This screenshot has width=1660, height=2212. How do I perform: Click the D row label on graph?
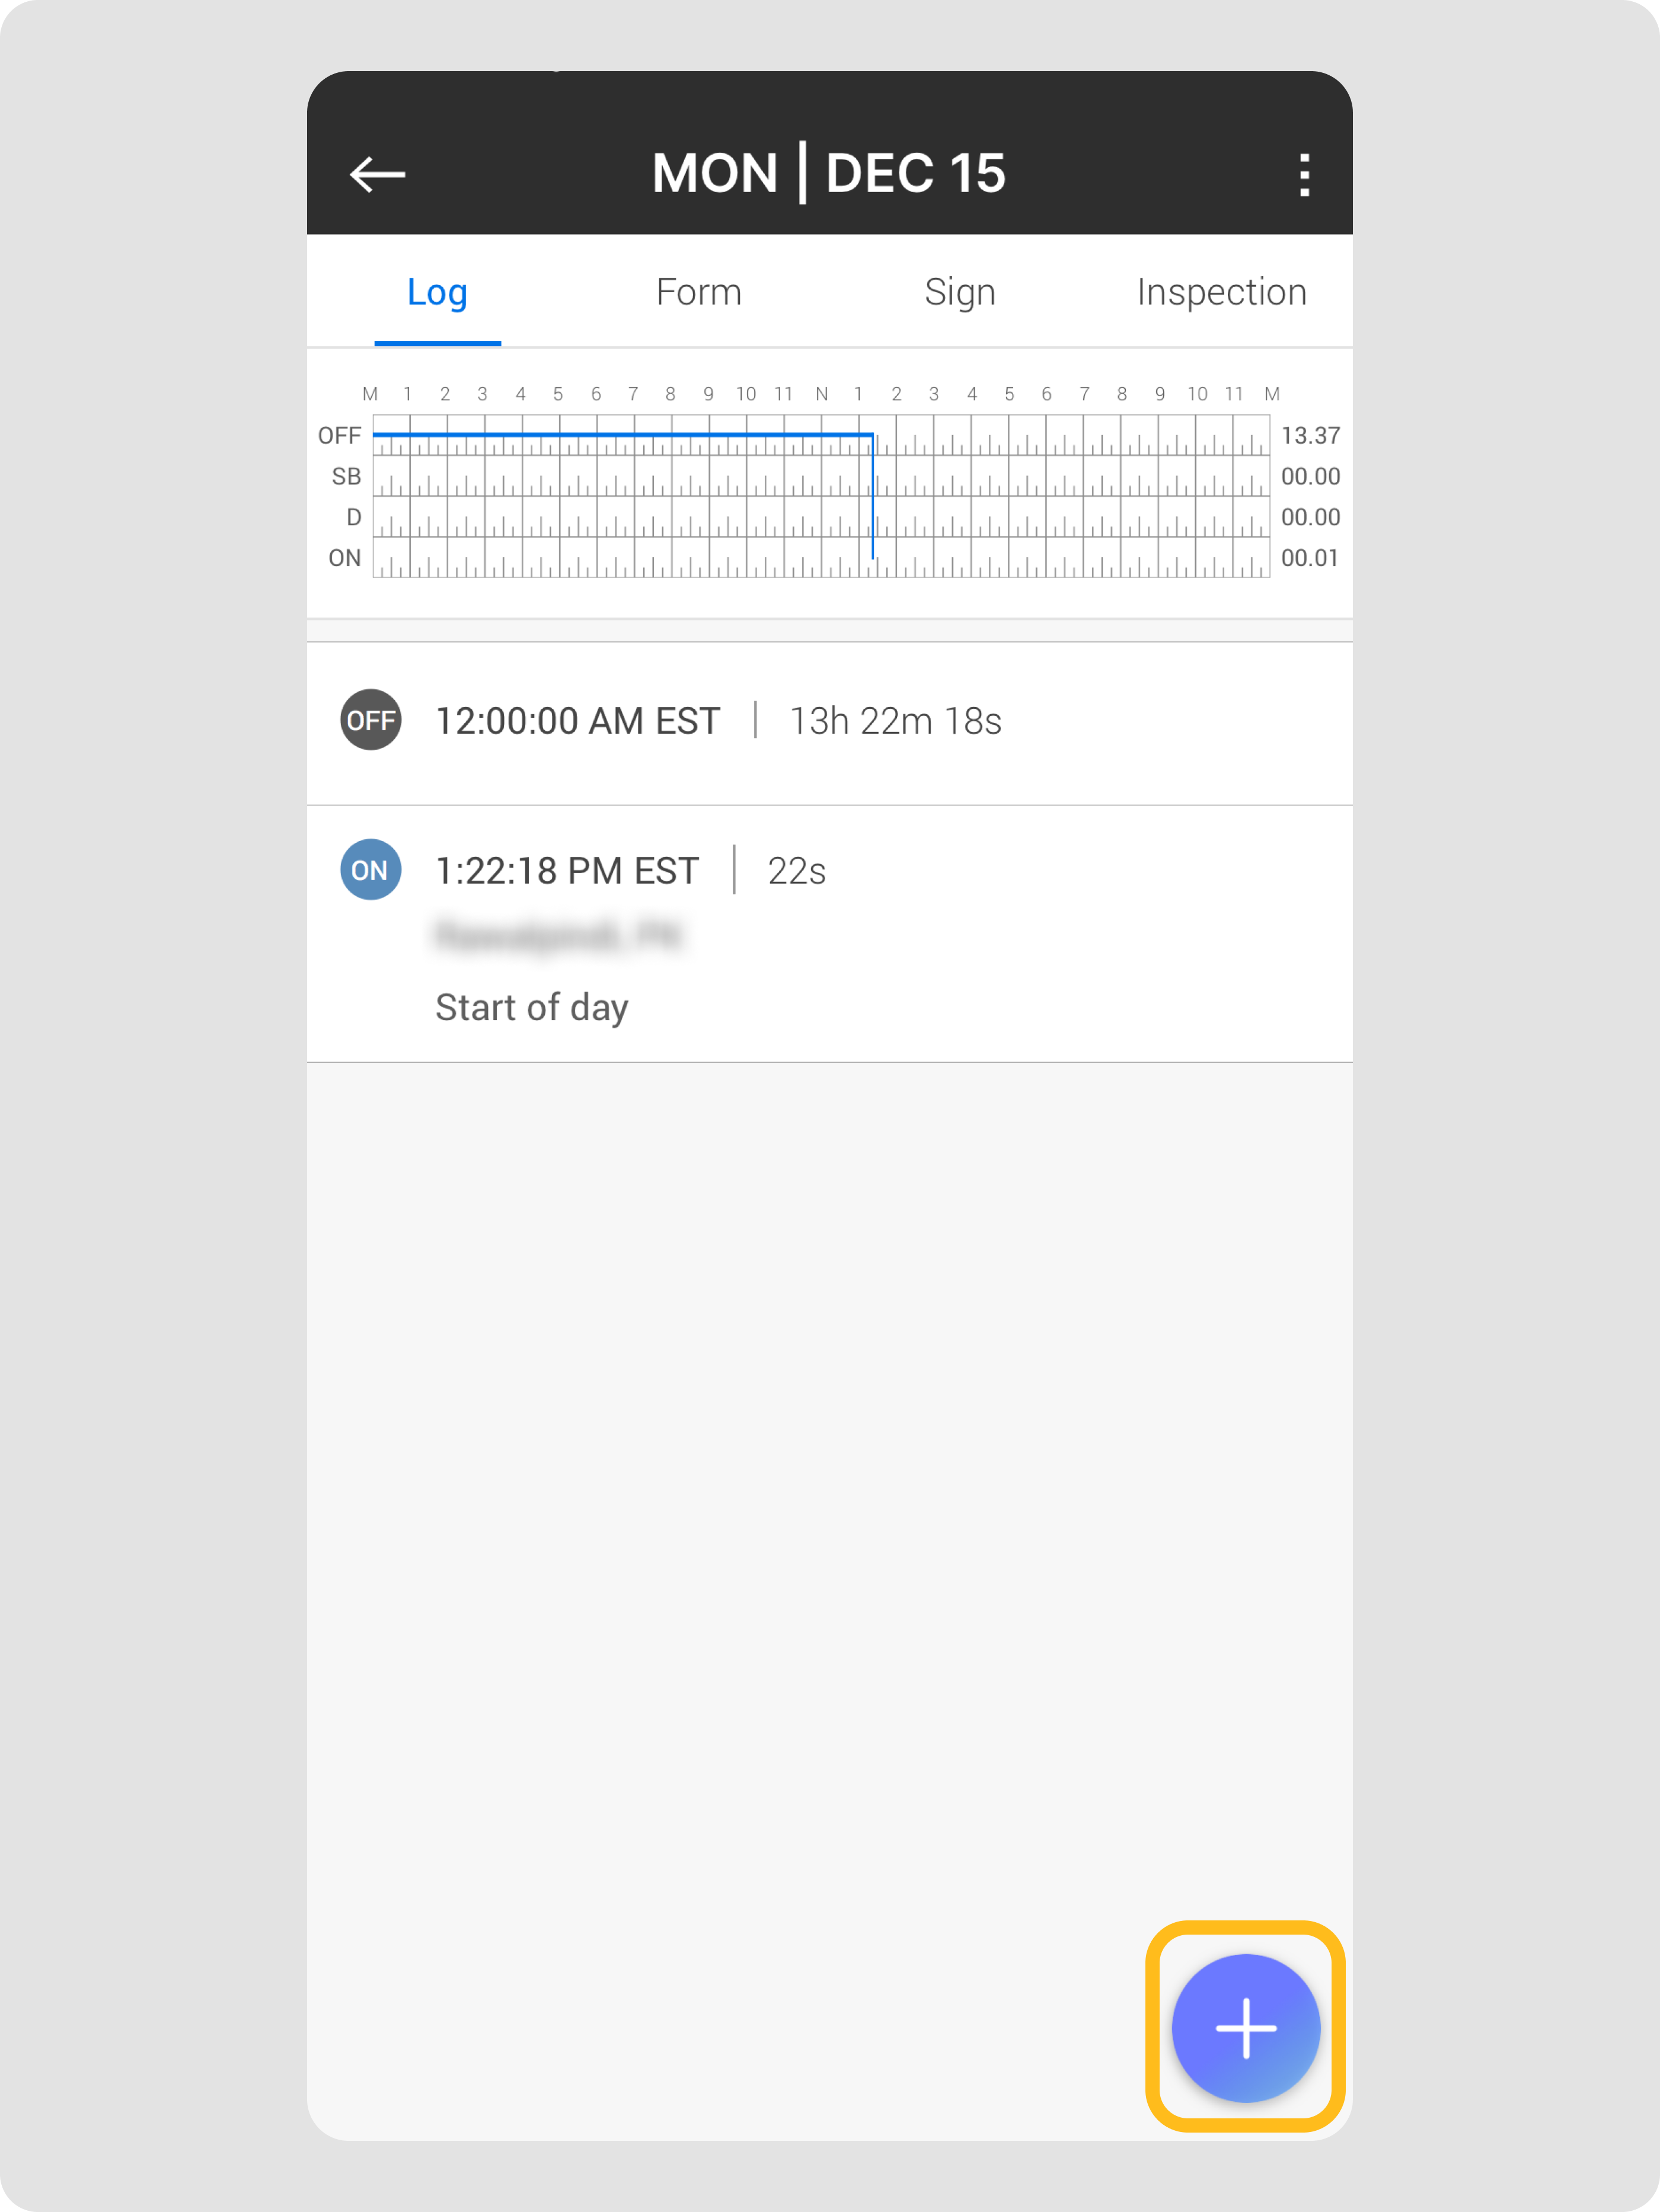[x=353, y=518]
